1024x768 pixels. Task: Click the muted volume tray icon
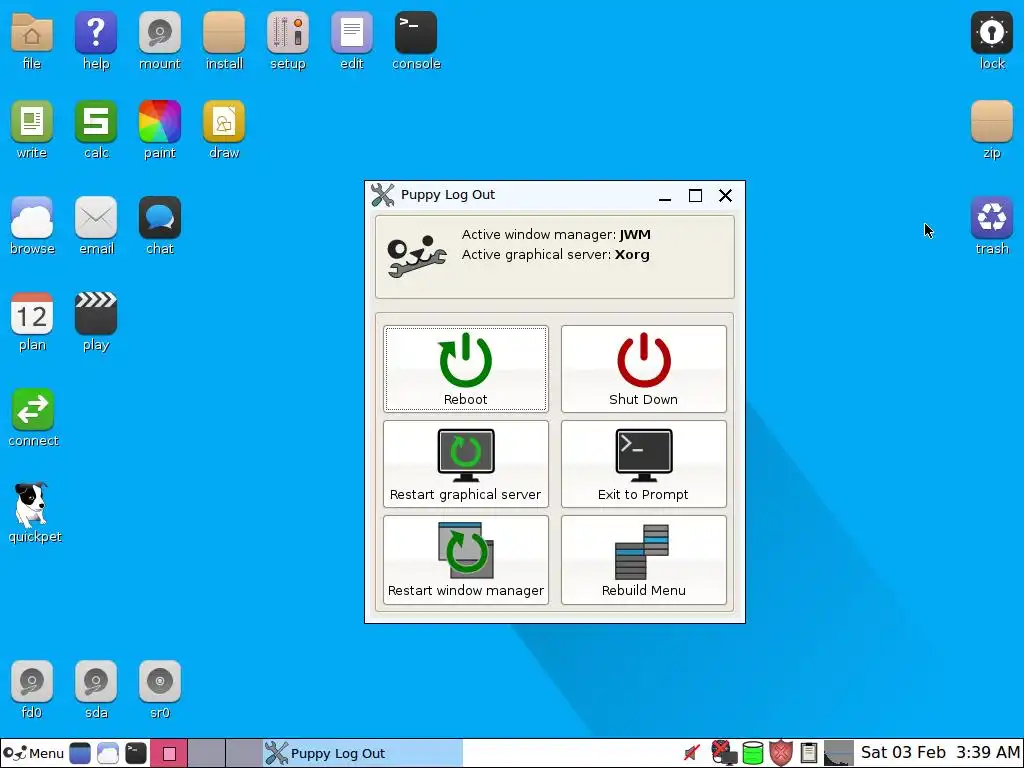click(x=691, y=754)
